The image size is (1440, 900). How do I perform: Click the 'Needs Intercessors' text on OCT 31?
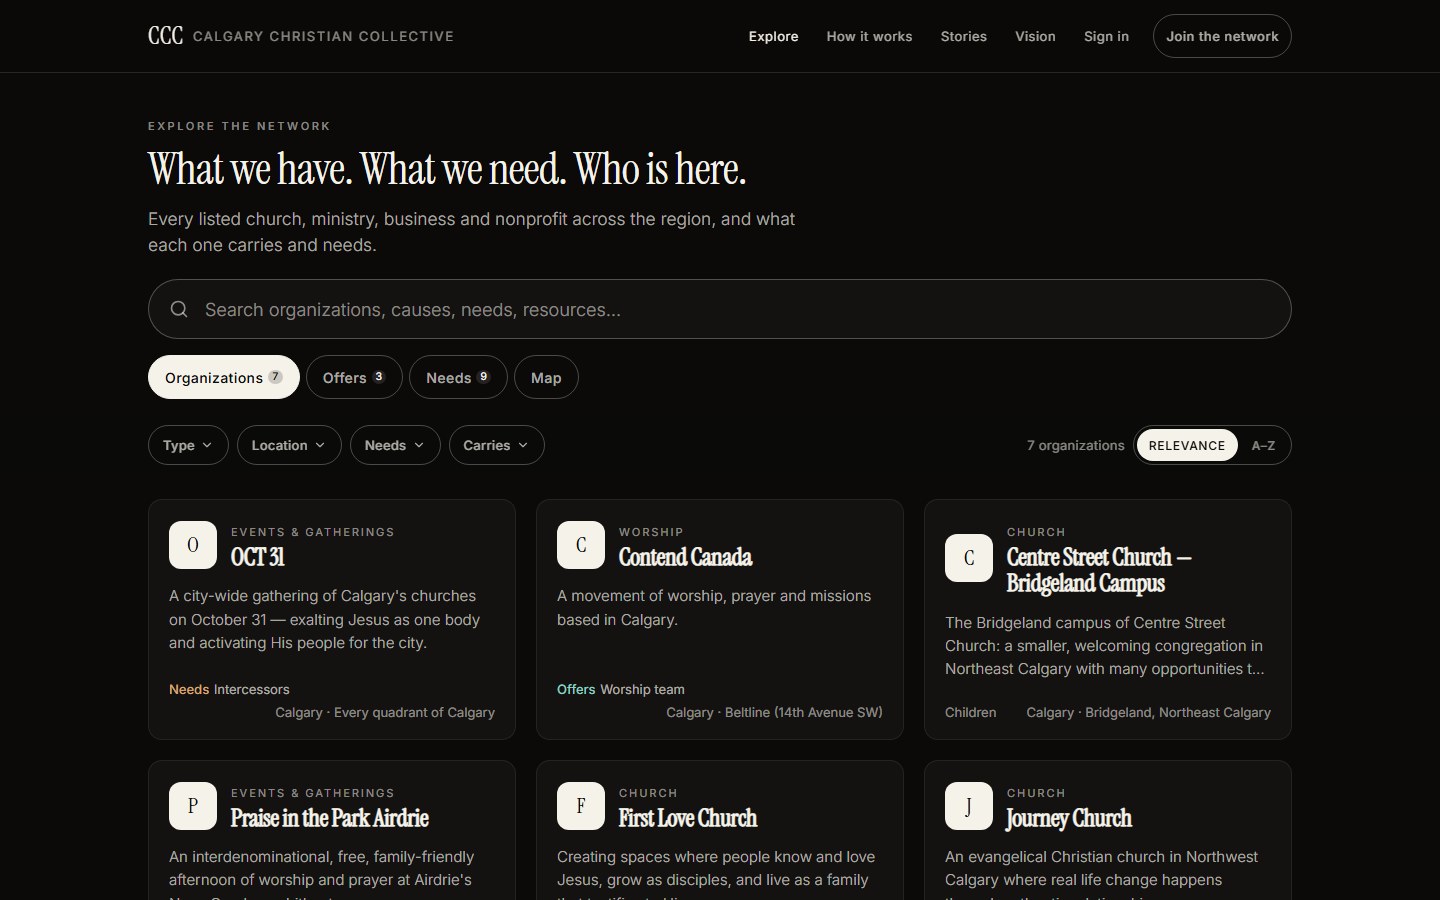[229, 689]
